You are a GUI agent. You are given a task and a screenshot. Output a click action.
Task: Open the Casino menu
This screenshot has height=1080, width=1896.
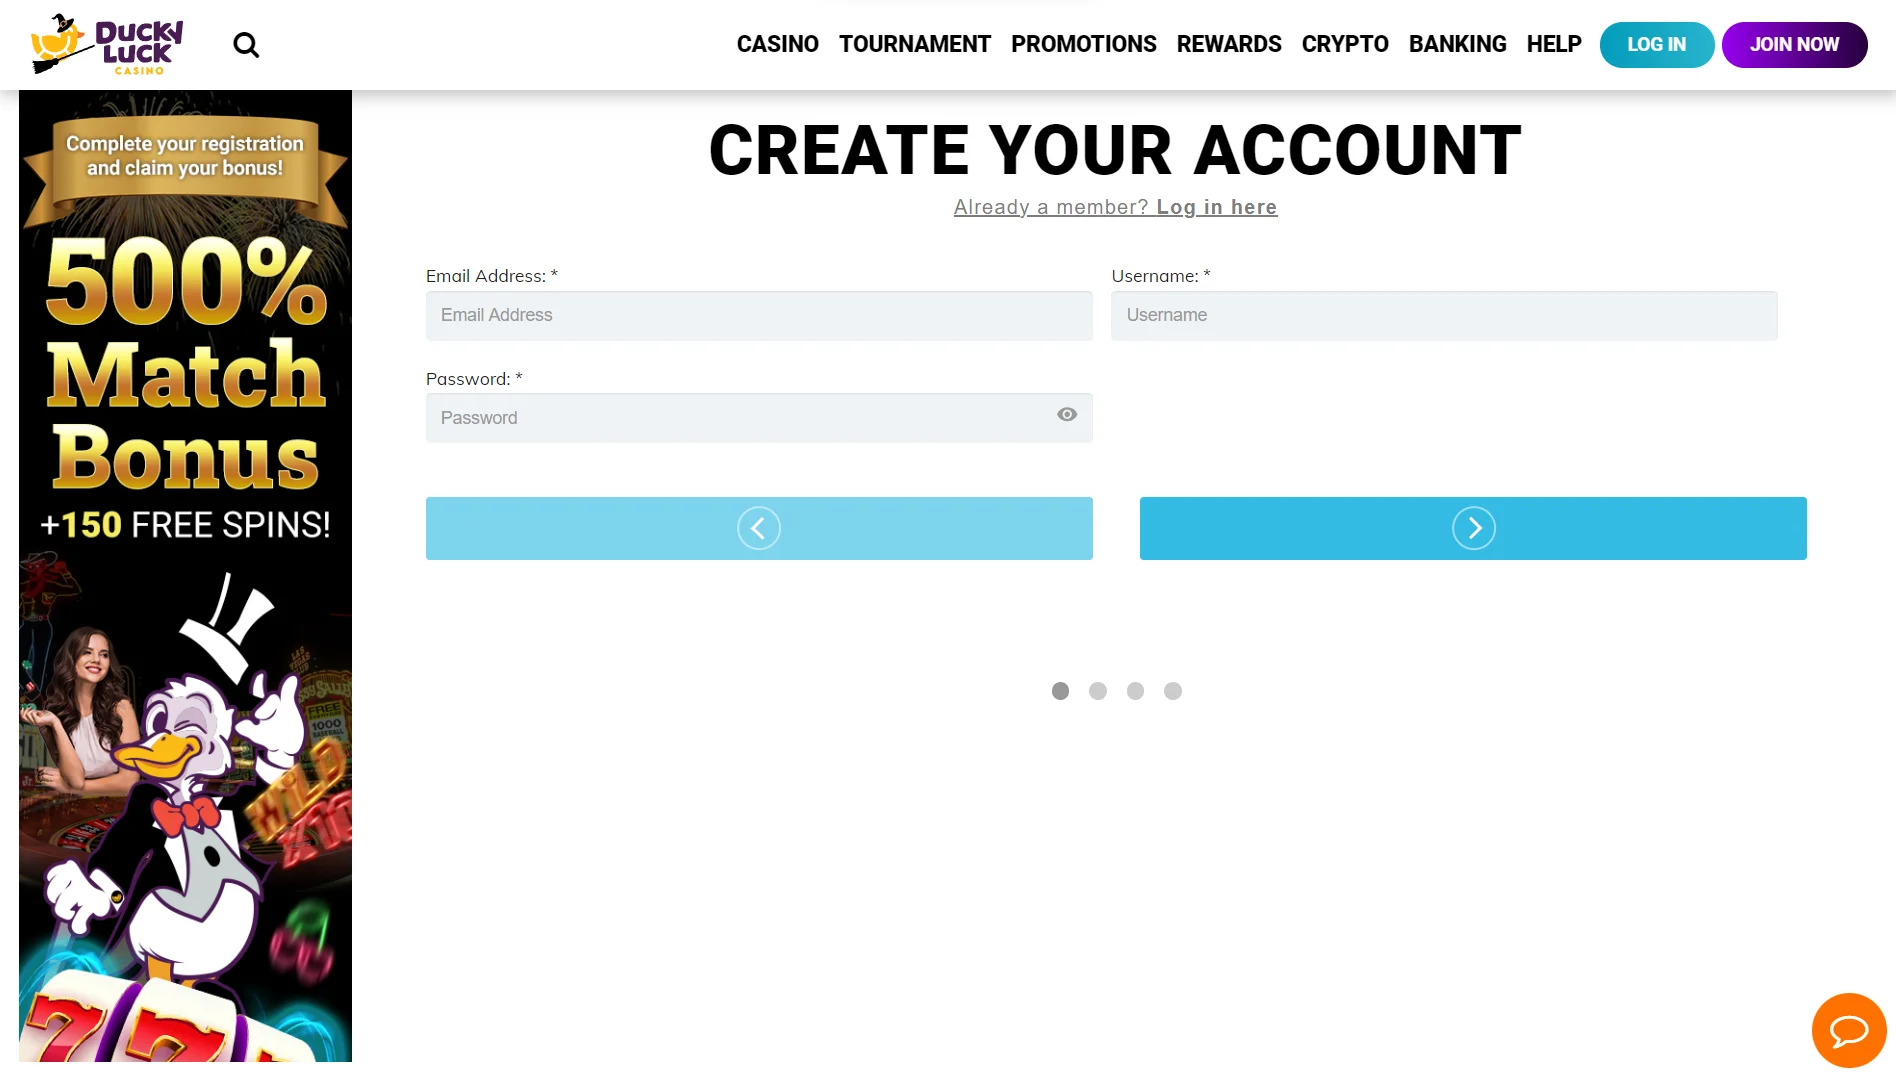click(777, 45)
